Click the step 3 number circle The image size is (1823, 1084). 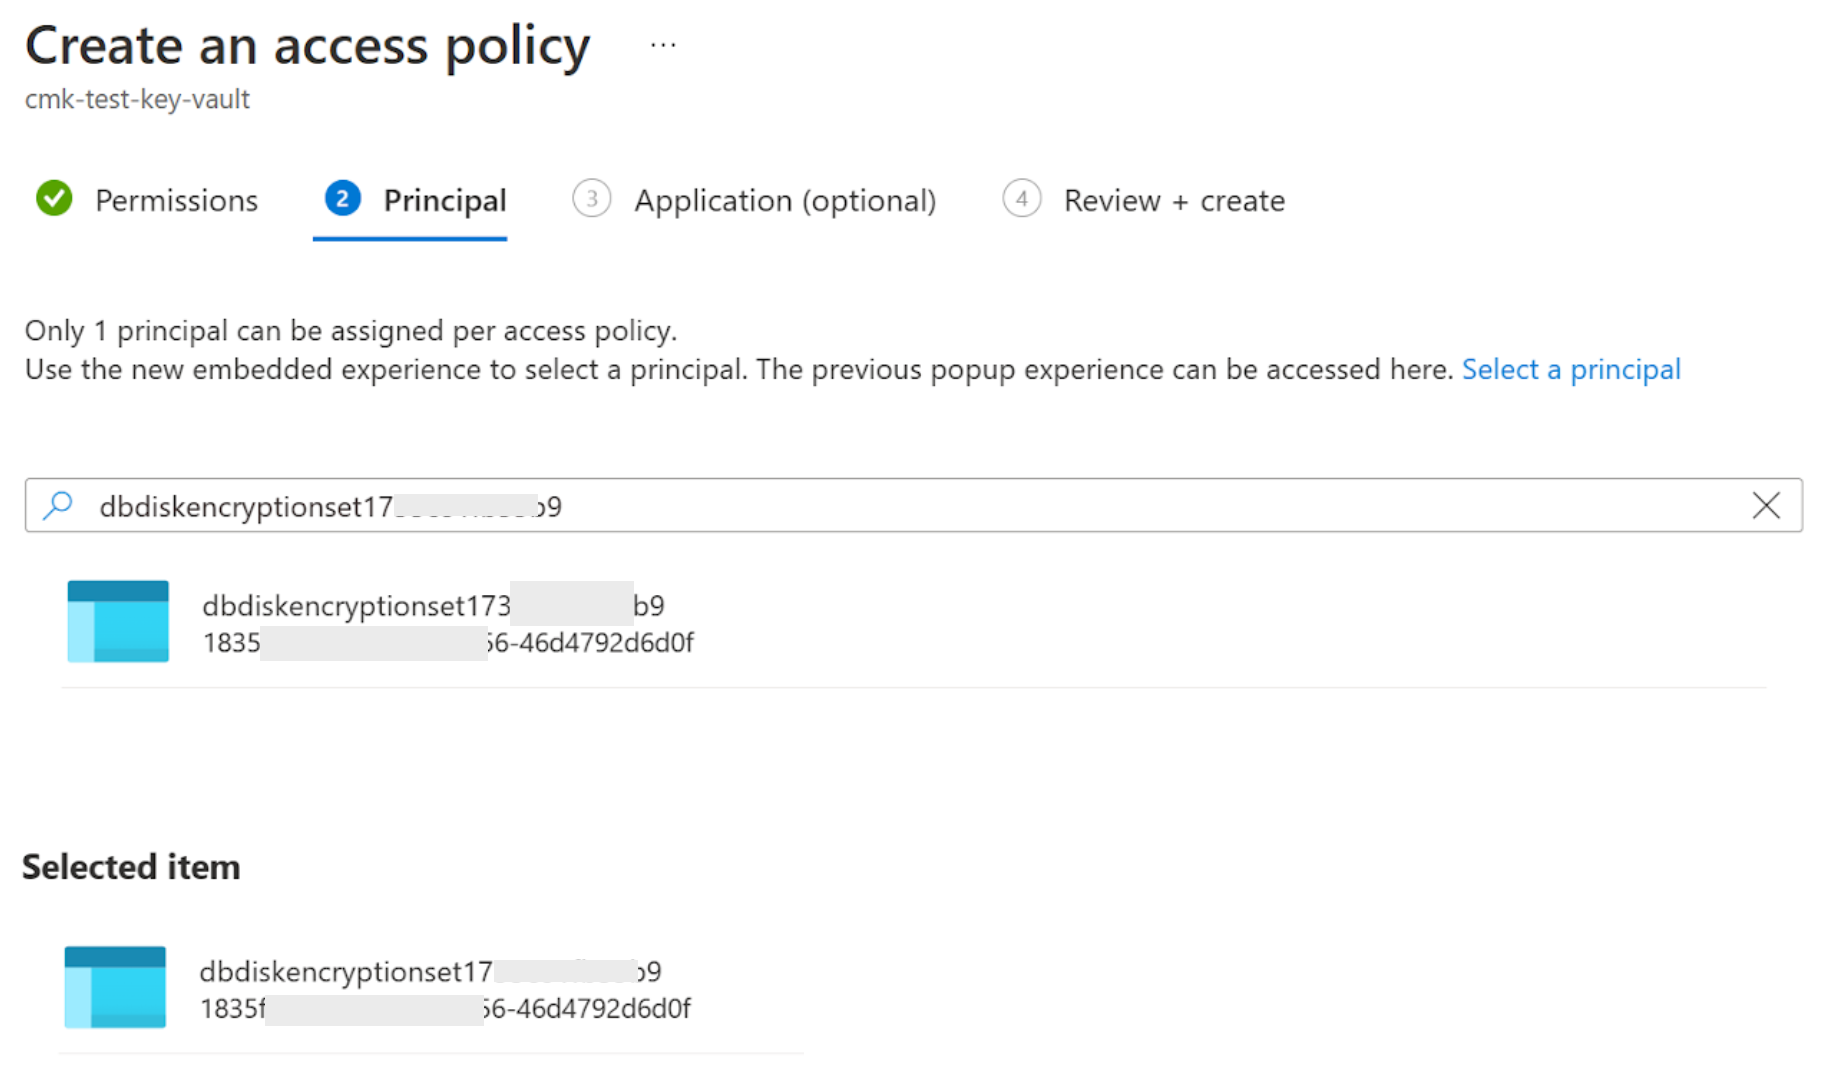[x=591, y=199]
